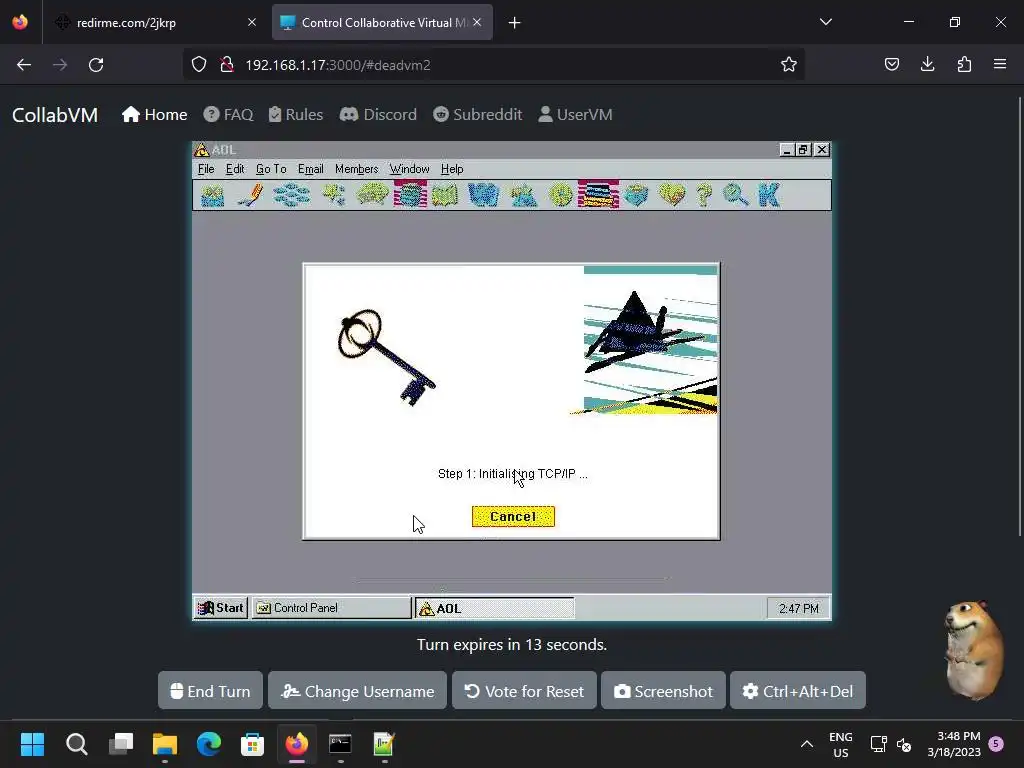Click the green map-like toolbar icon
1024x768 pixels.
445,195
